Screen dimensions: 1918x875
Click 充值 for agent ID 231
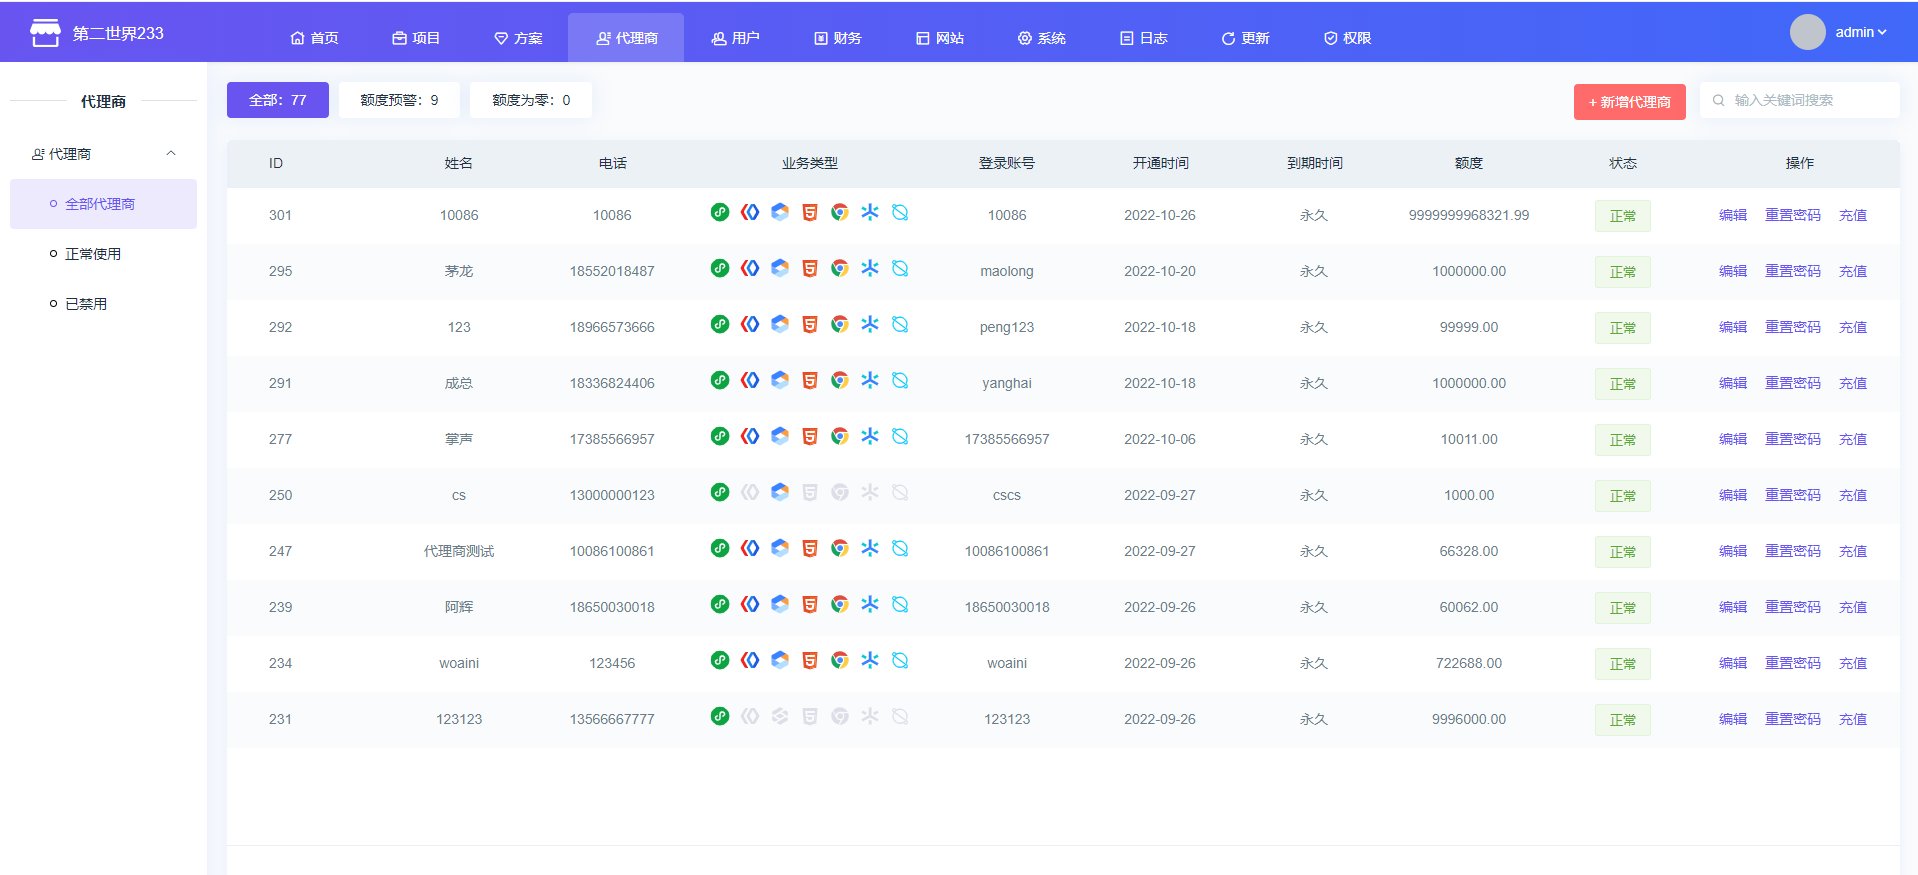coord(1853,719)
